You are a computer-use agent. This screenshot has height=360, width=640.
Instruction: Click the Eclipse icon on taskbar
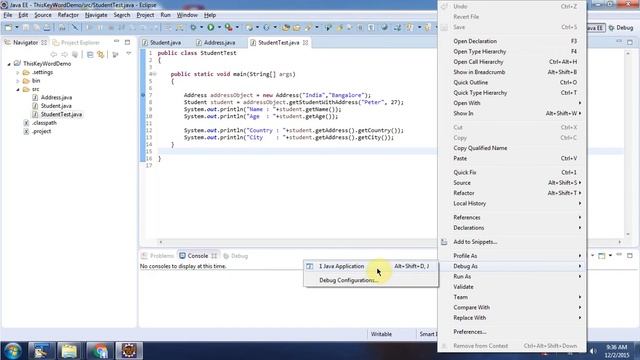click(x=129, y=351)
